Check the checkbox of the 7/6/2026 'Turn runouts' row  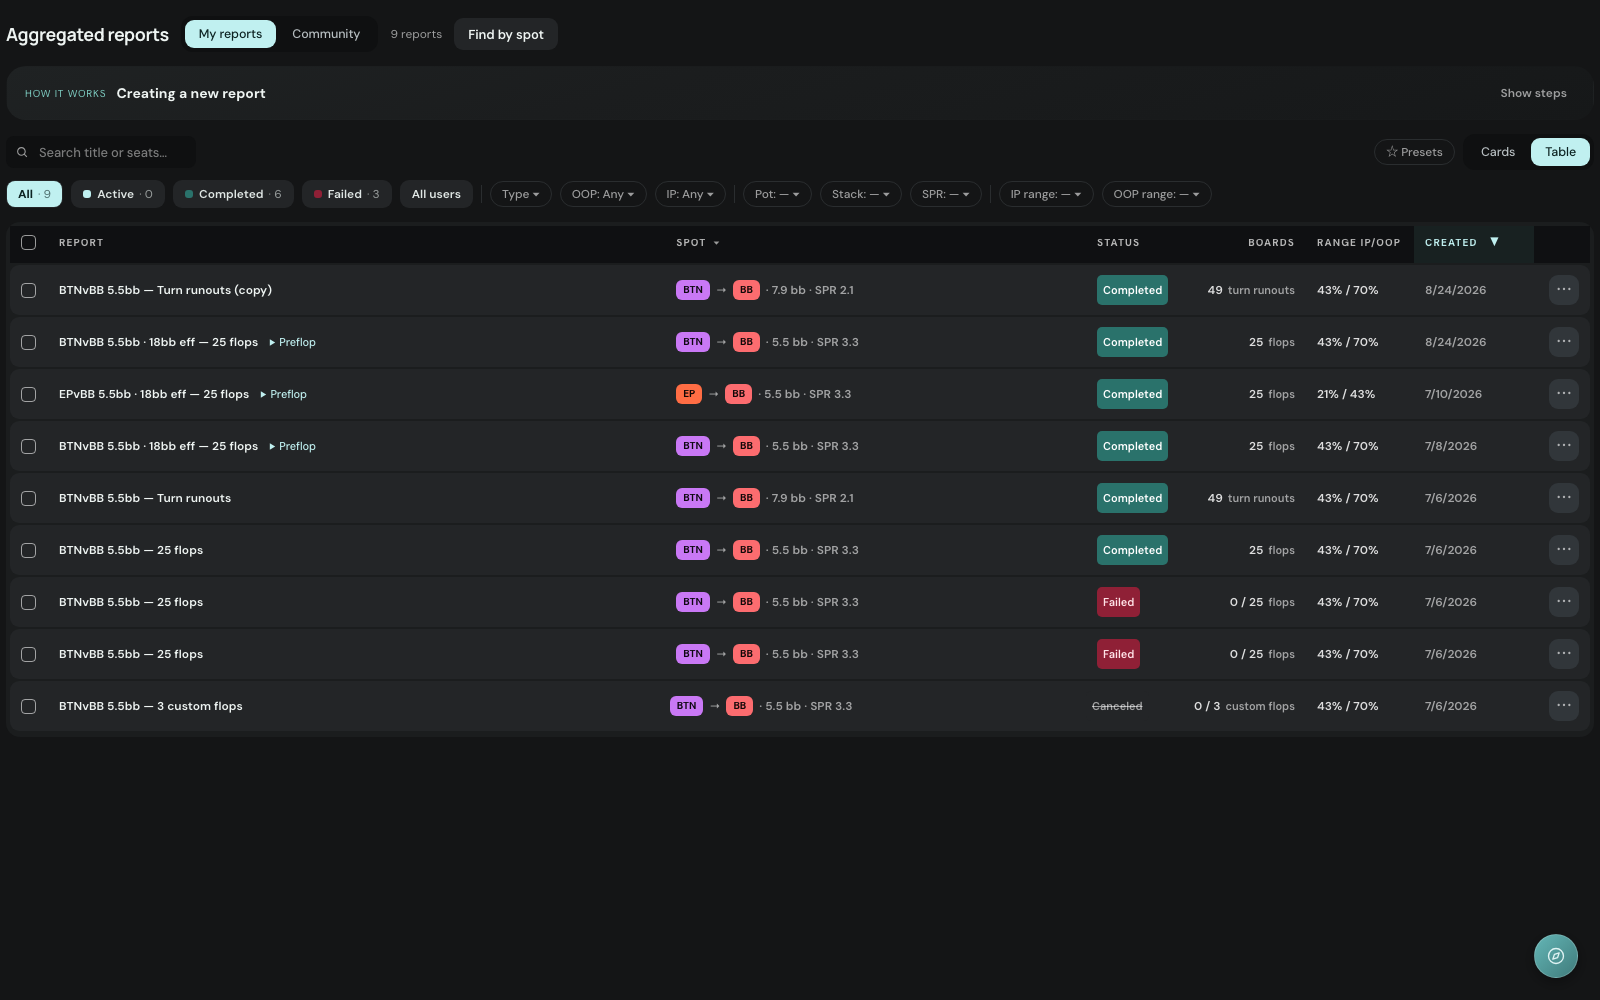(x=29, y=498)
